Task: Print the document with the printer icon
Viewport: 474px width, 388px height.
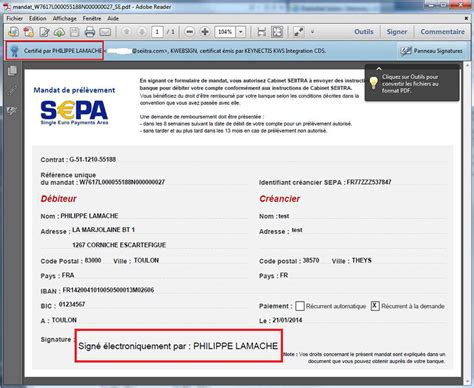Action: [90, 32]
